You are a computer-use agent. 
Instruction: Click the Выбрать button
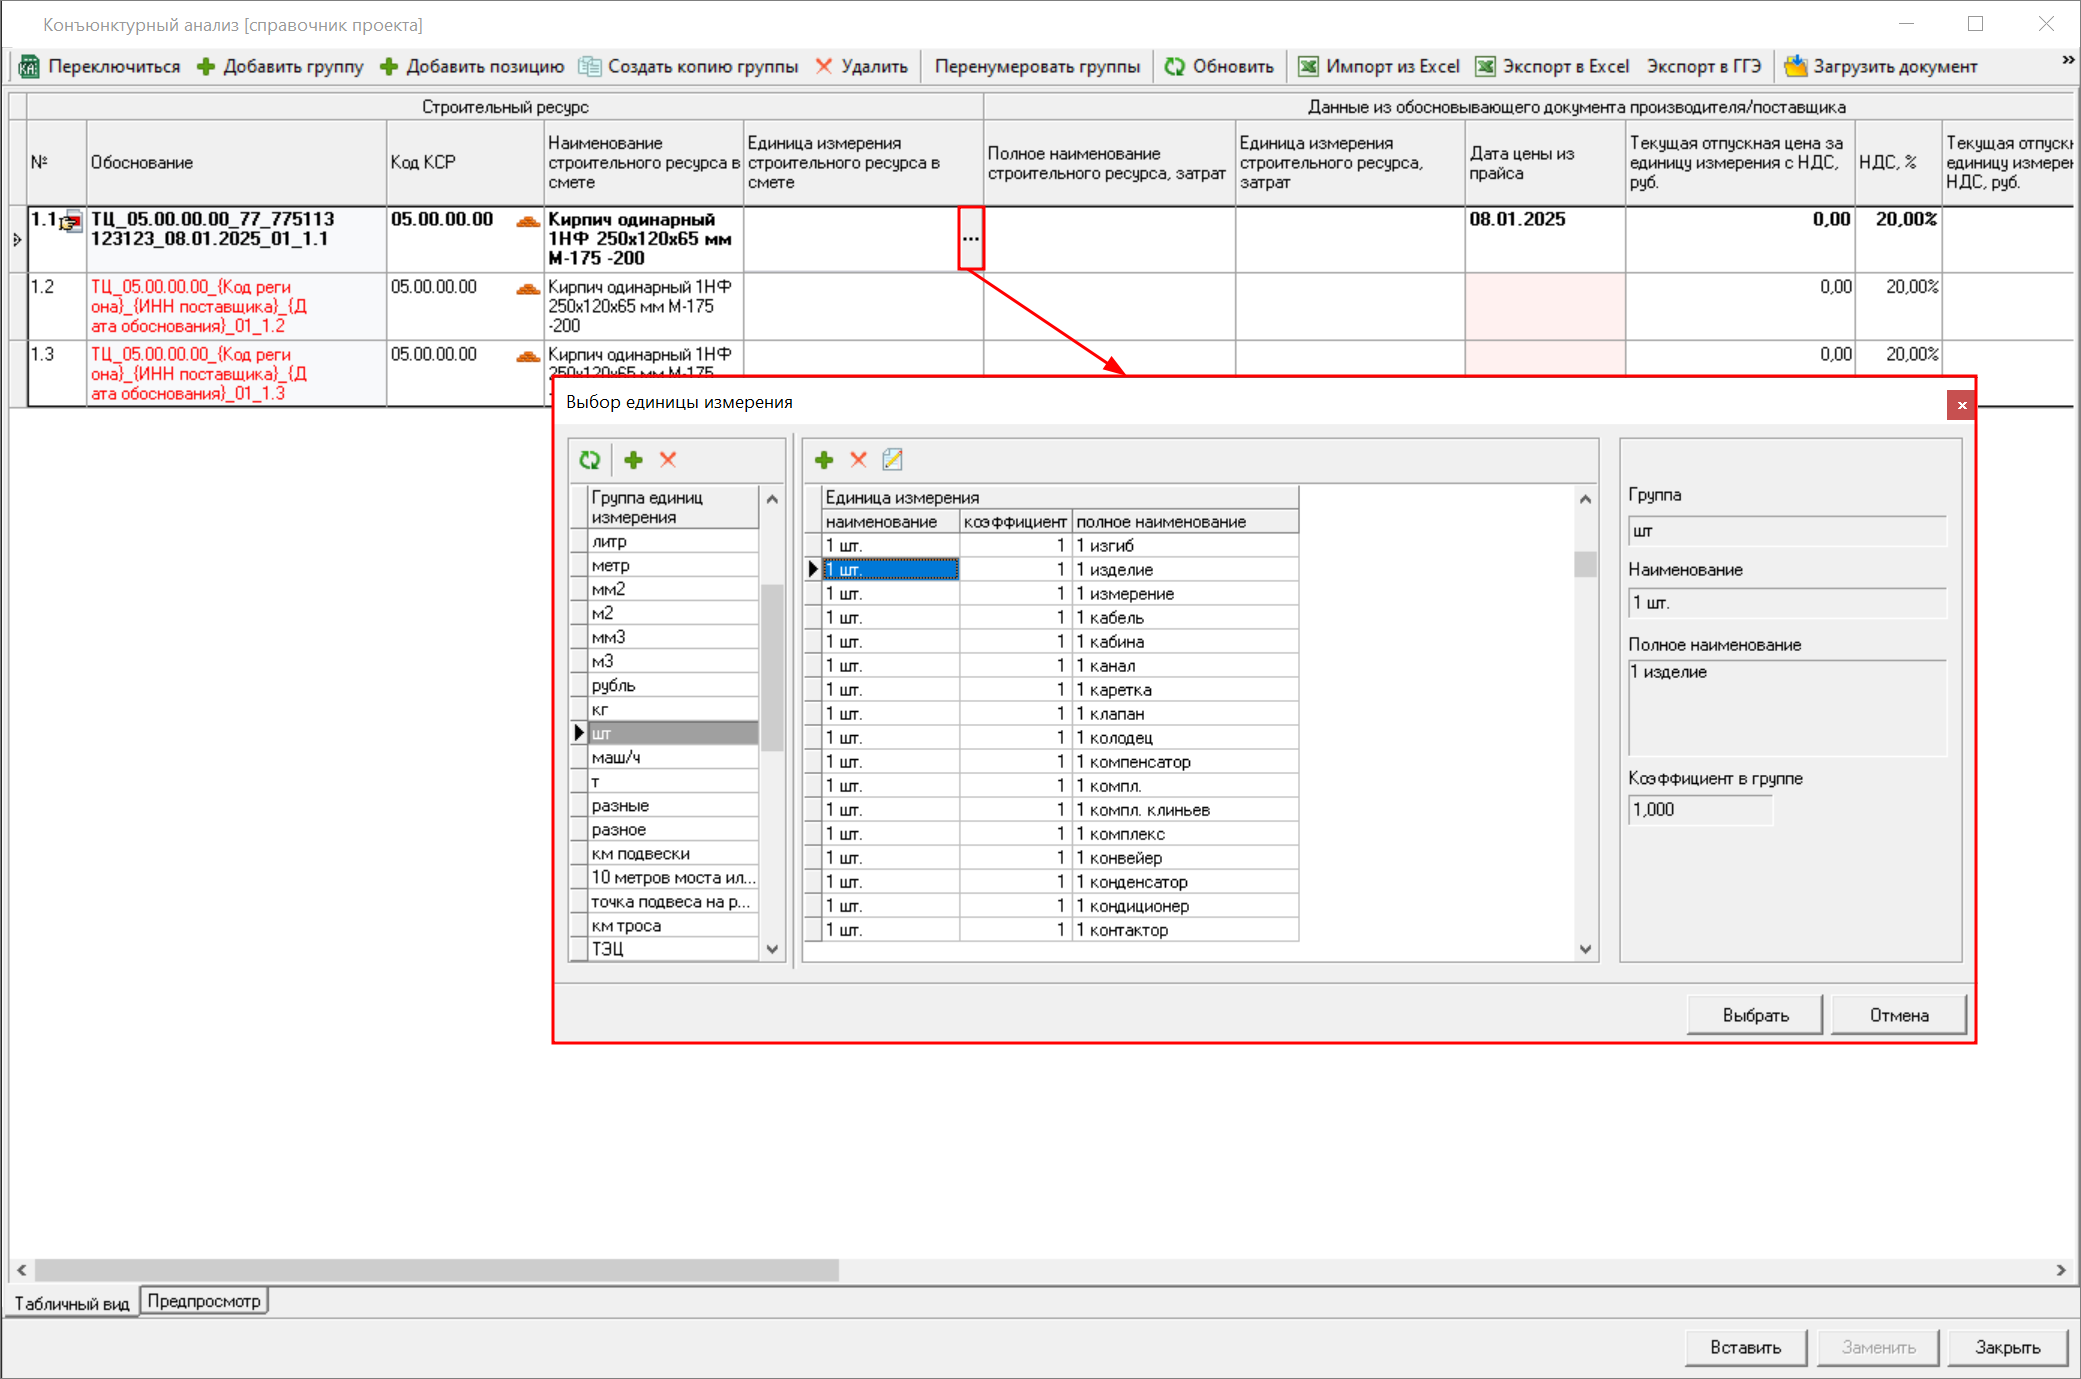(1755, 1015)
